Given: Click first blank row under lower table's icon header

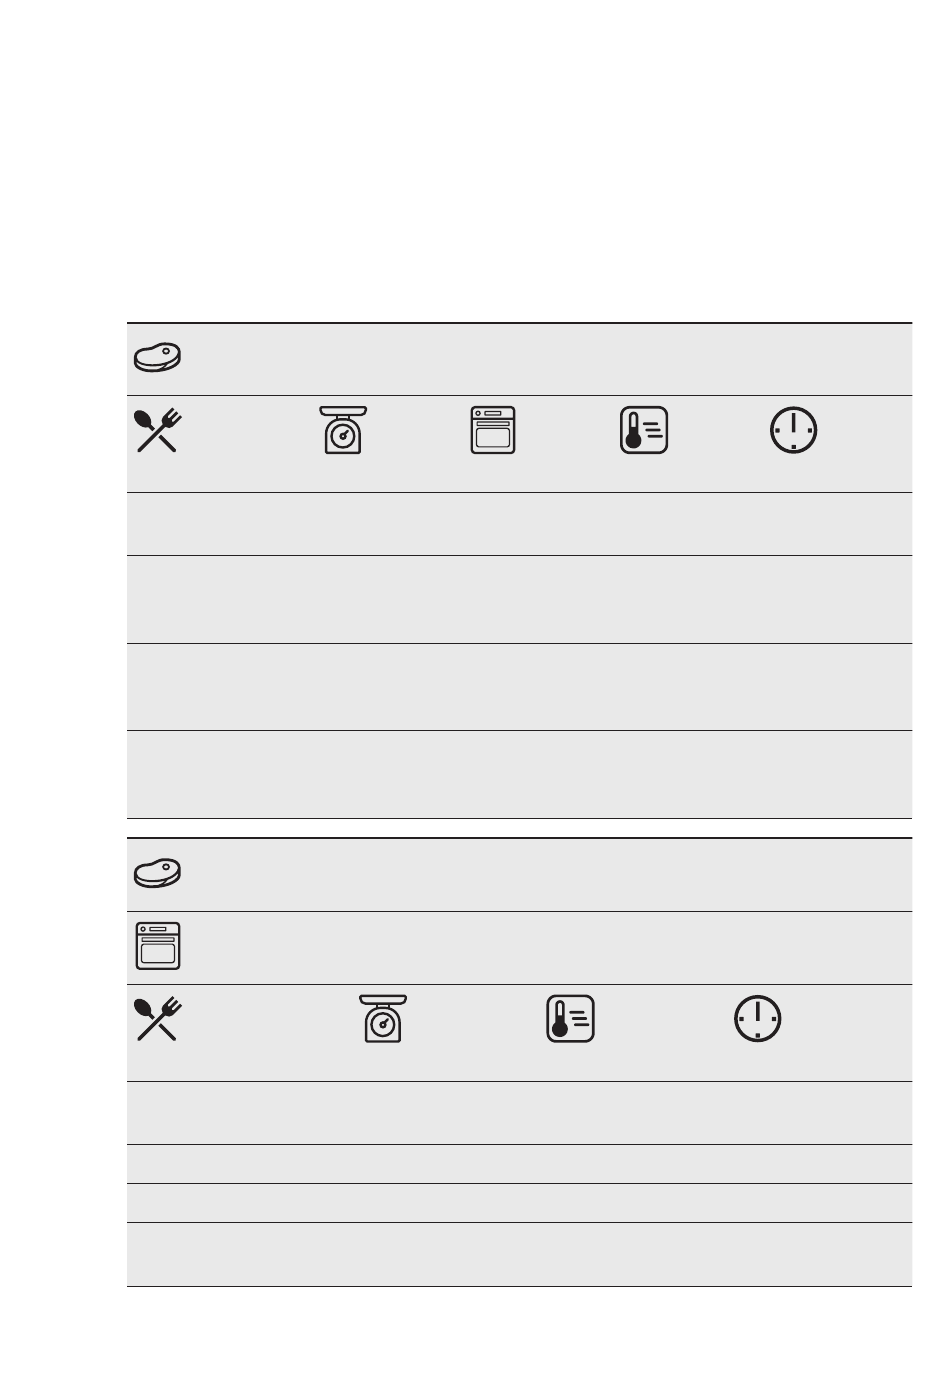Looking at the screenshot, I should click(519, 1113).
